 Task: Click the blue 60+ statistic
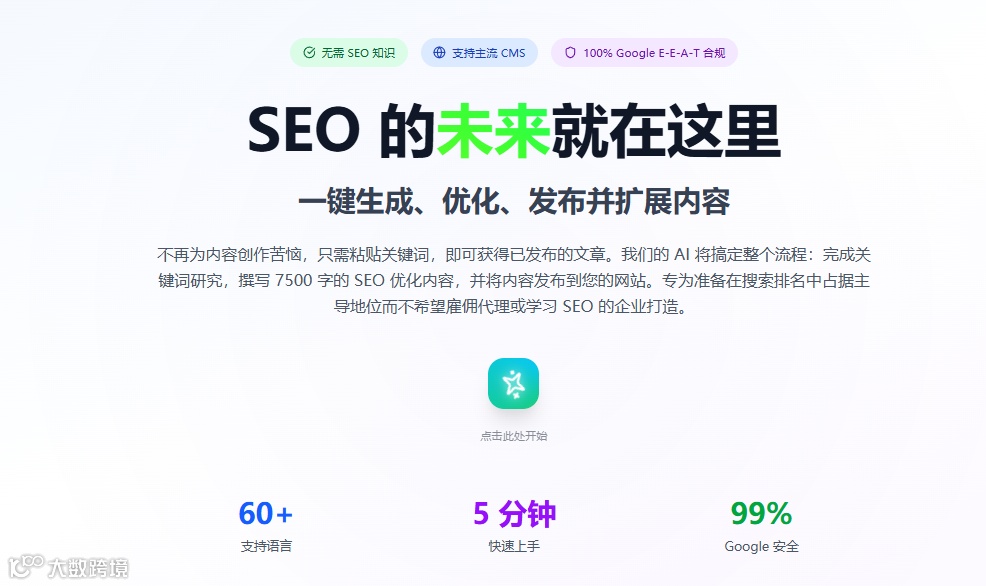pos(266,514)
